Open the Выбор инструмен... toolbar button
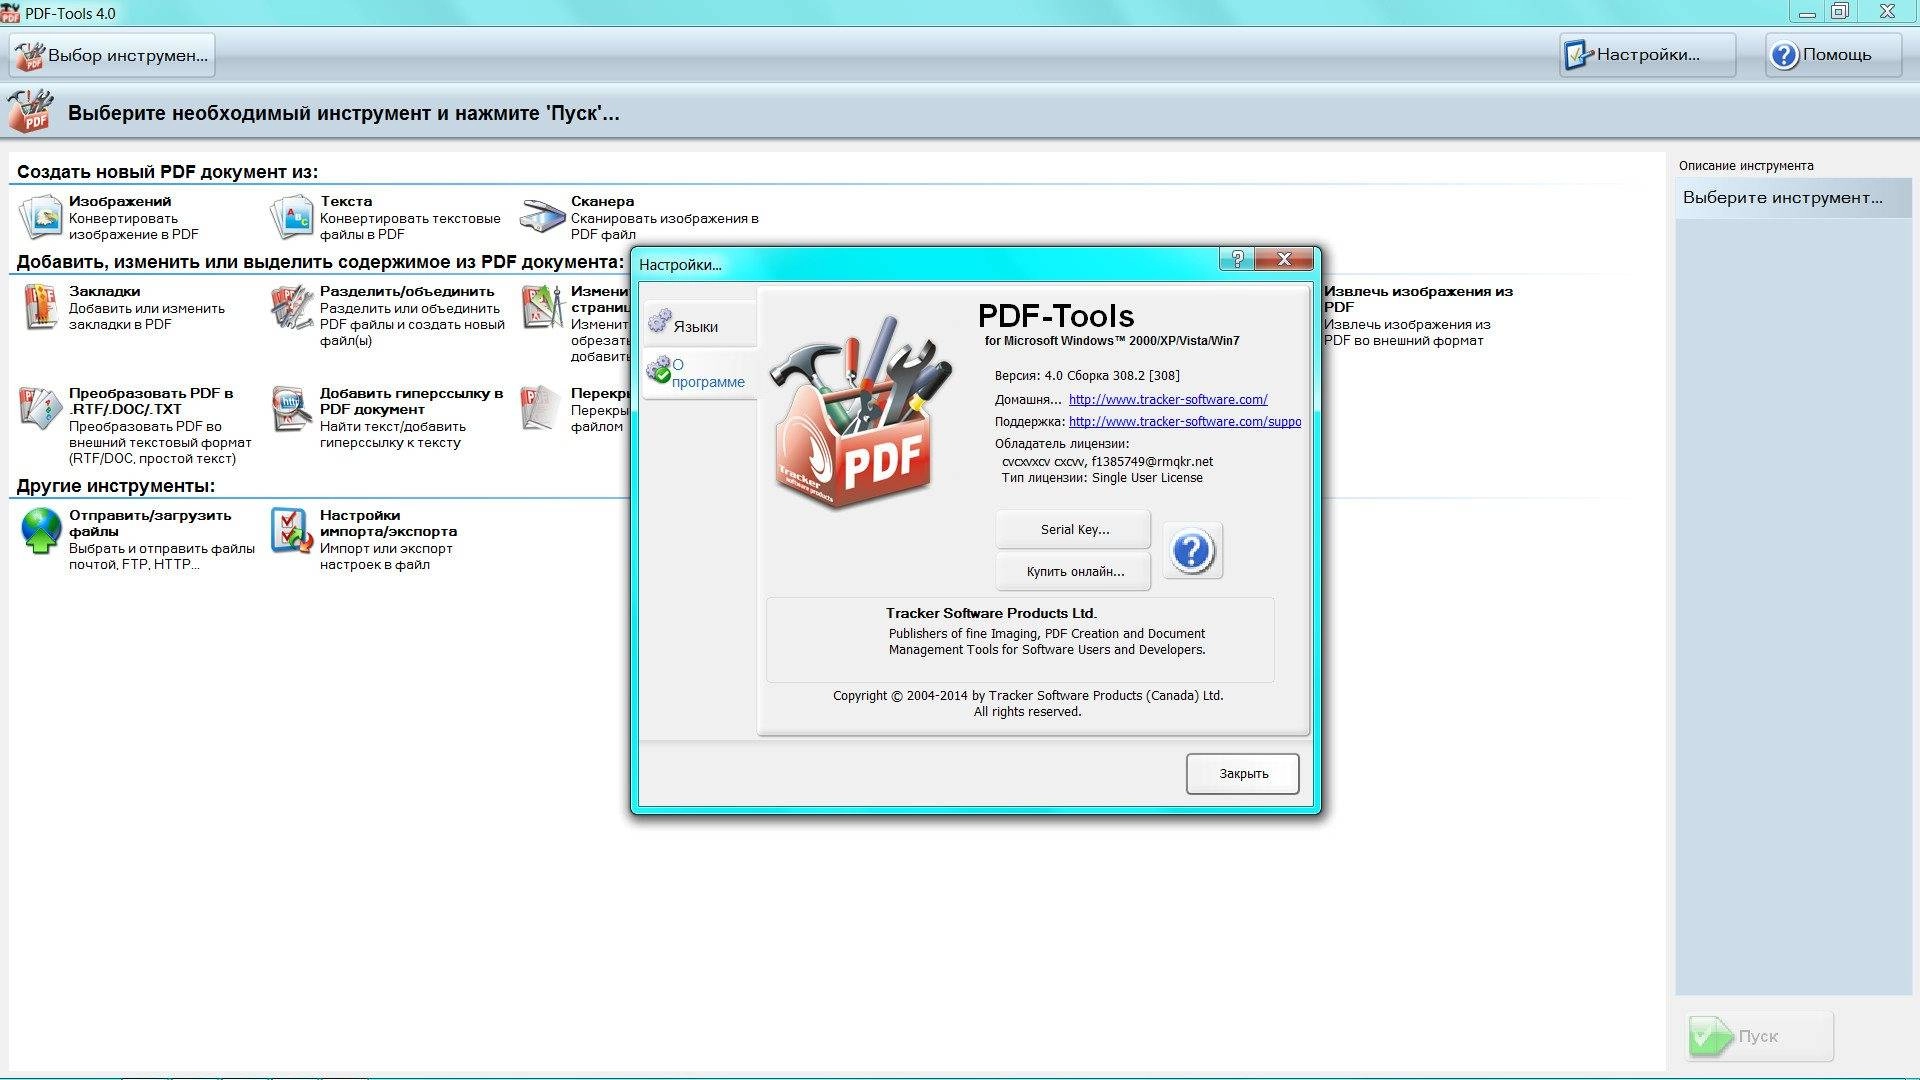This screenshot has width=1920, height=1080. [112, 55]
